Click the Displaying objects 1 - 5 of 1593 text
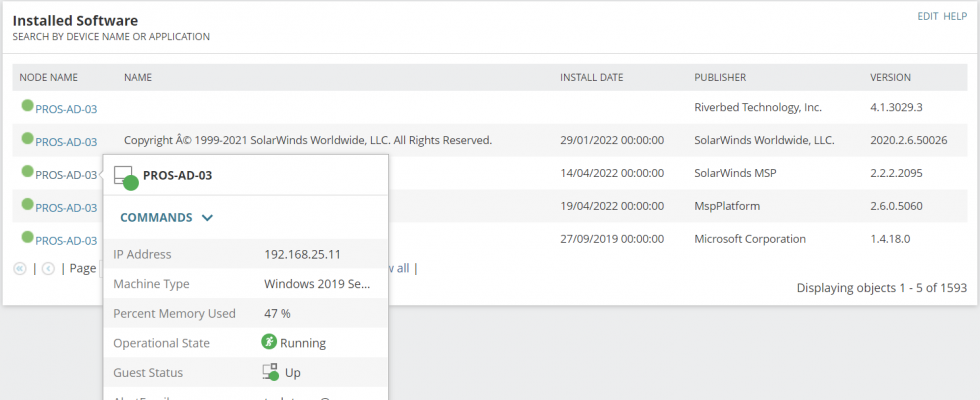 click(882, 288)
